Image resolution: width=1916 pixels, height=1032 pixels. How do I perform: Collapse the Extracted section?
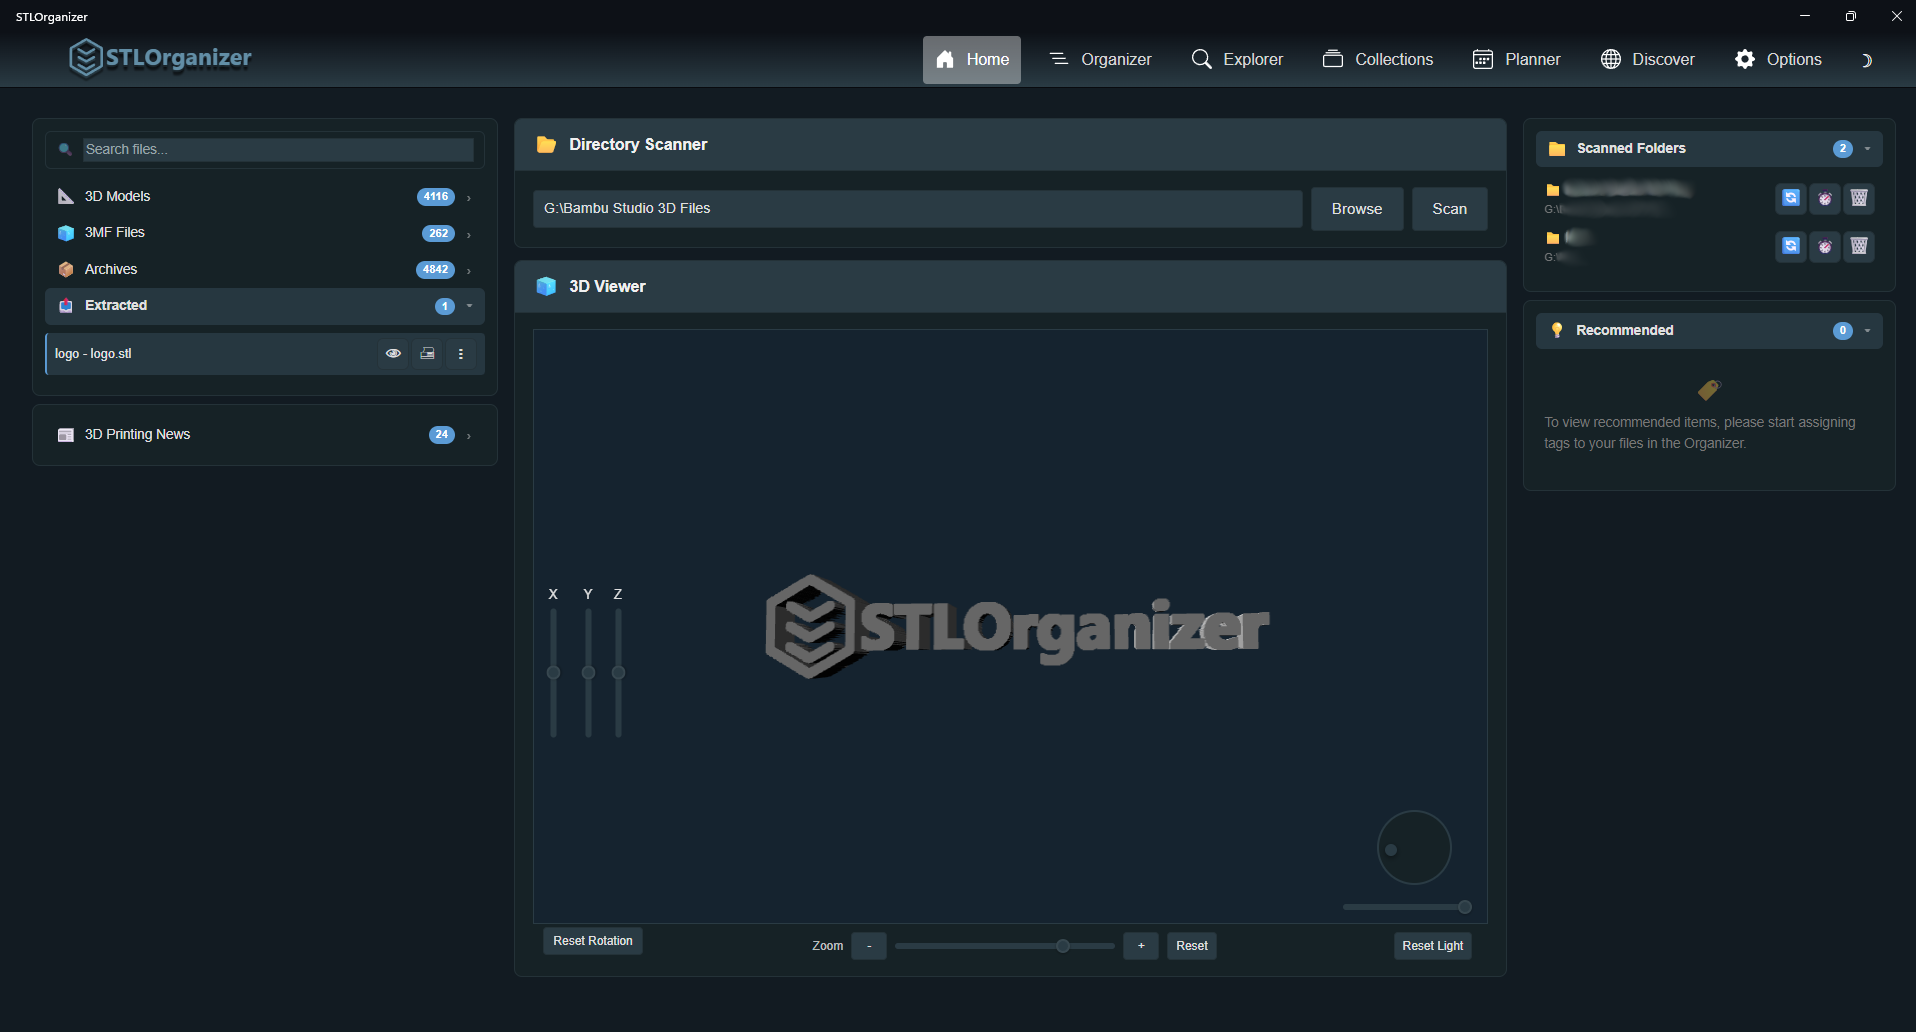(x=468, y=306)
